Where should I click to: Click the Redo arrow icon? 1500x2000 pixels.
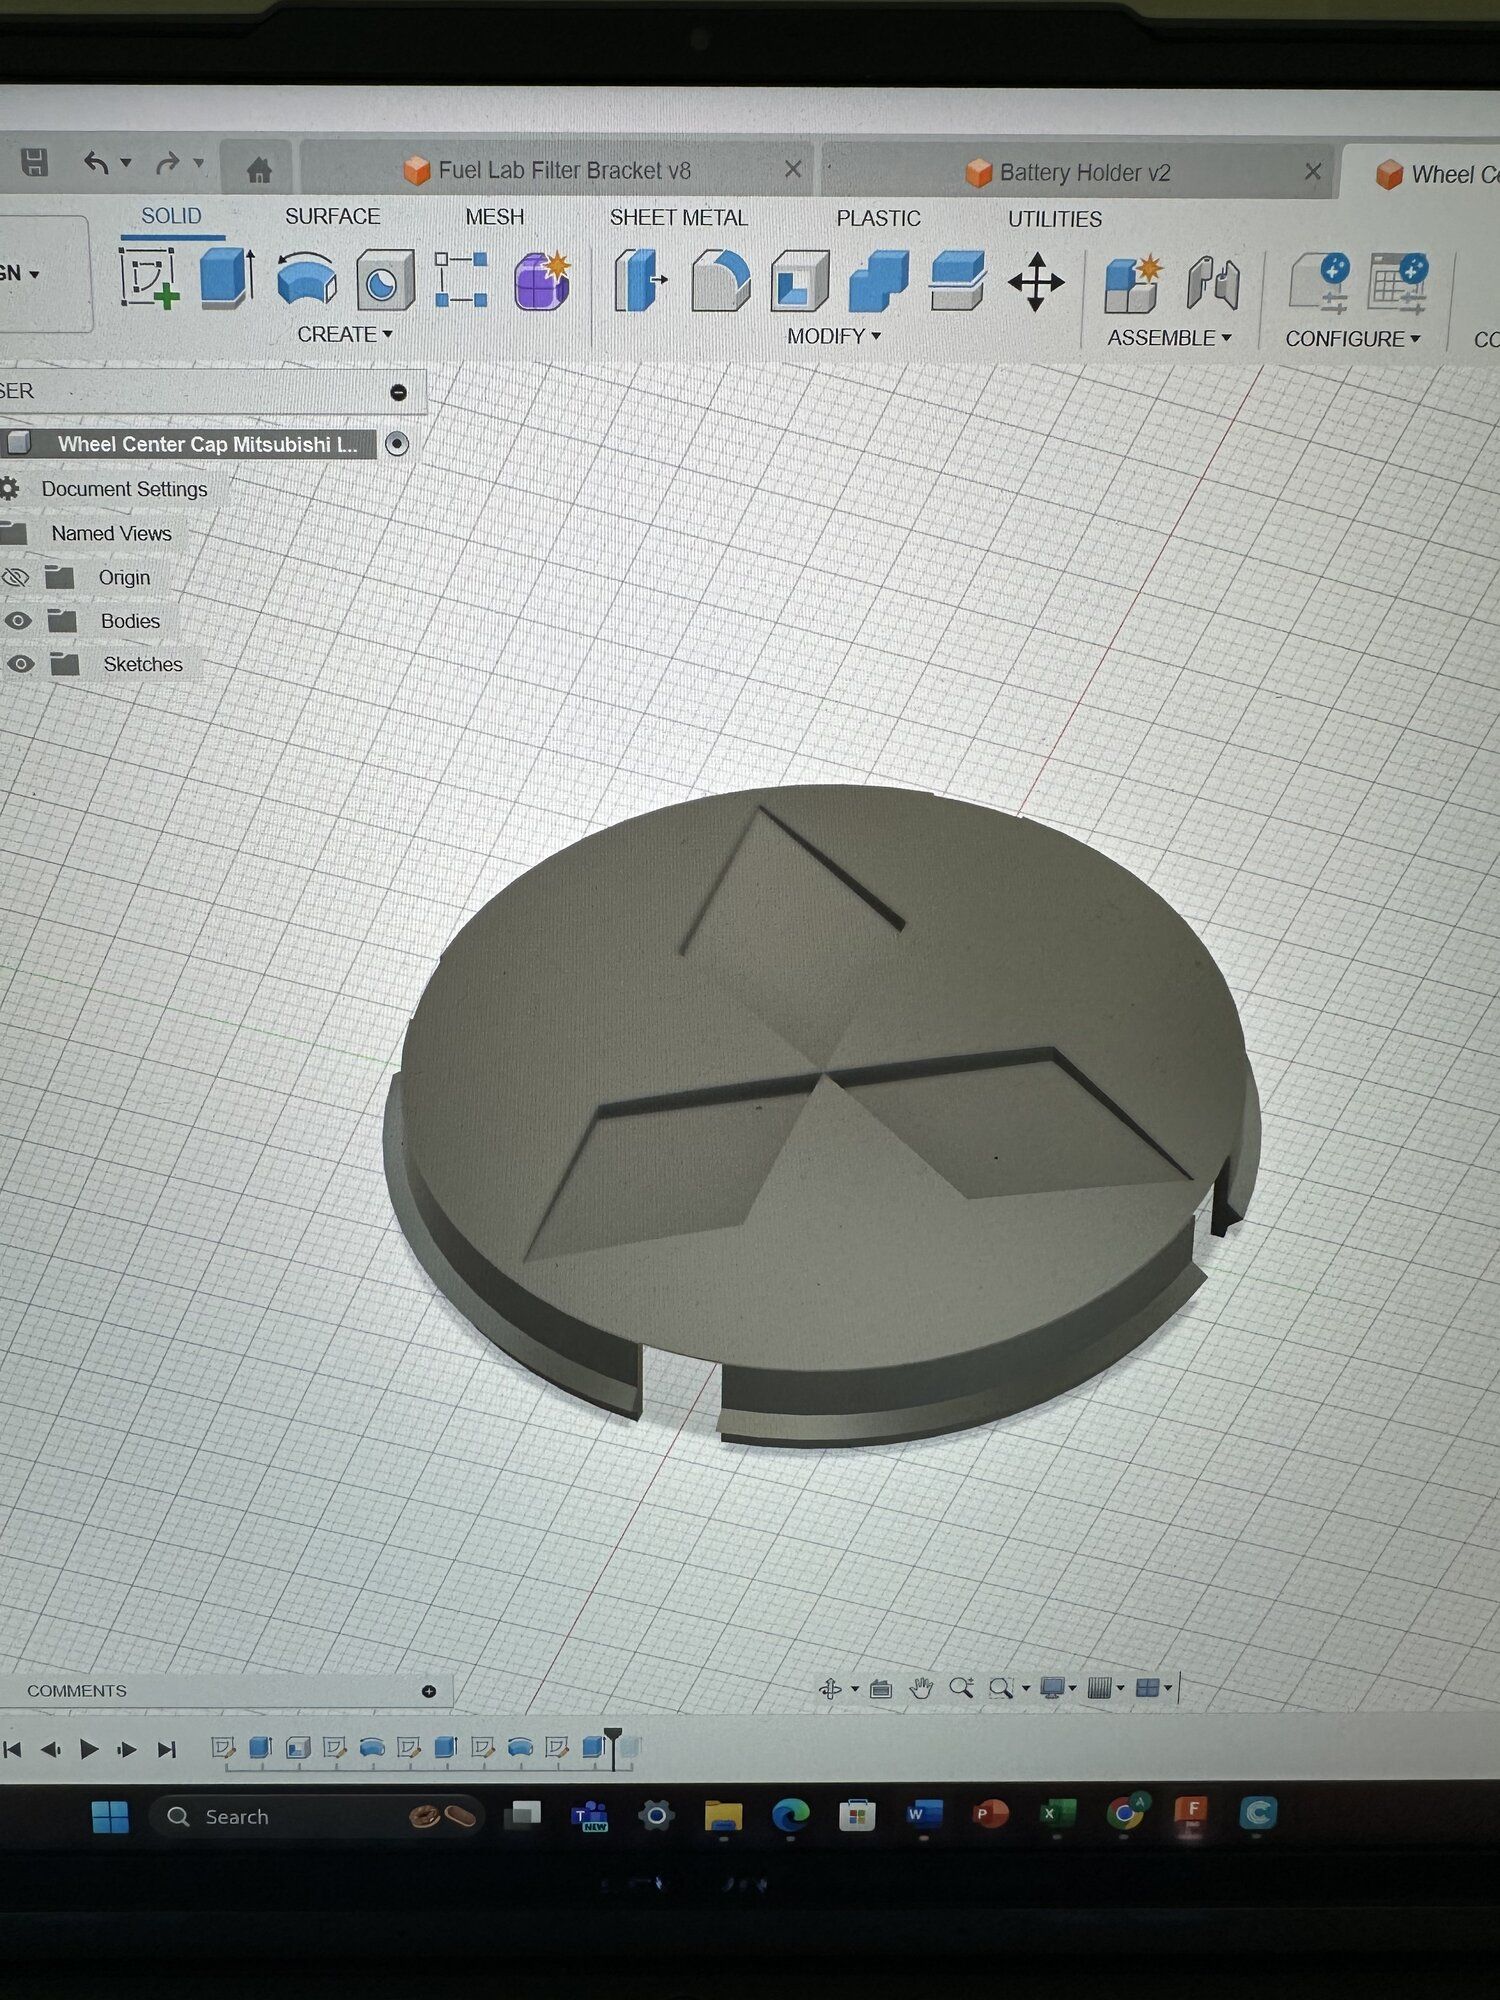(x=167, y=163)
